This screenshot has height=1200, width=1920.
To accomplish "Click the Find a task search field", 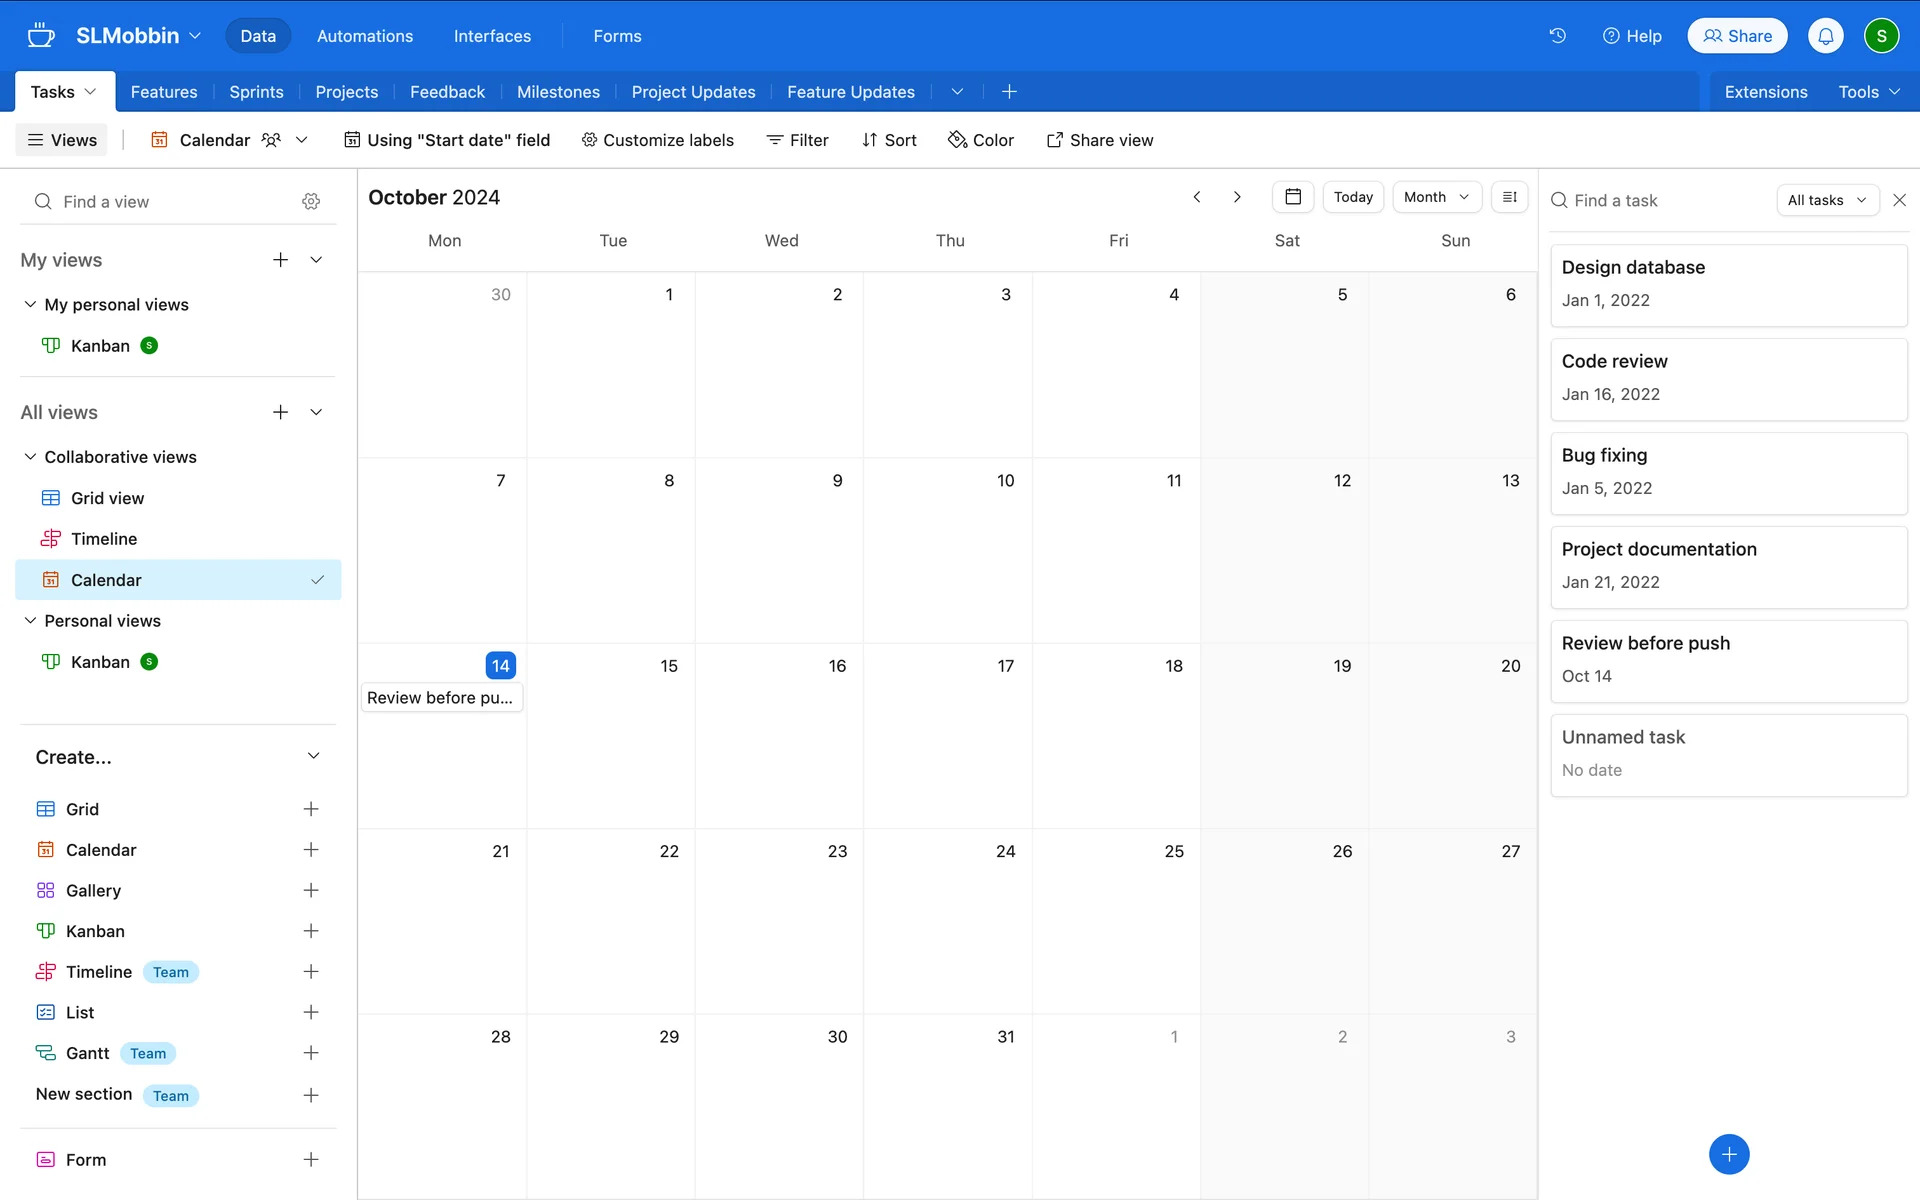I will tap(1660, 200).
